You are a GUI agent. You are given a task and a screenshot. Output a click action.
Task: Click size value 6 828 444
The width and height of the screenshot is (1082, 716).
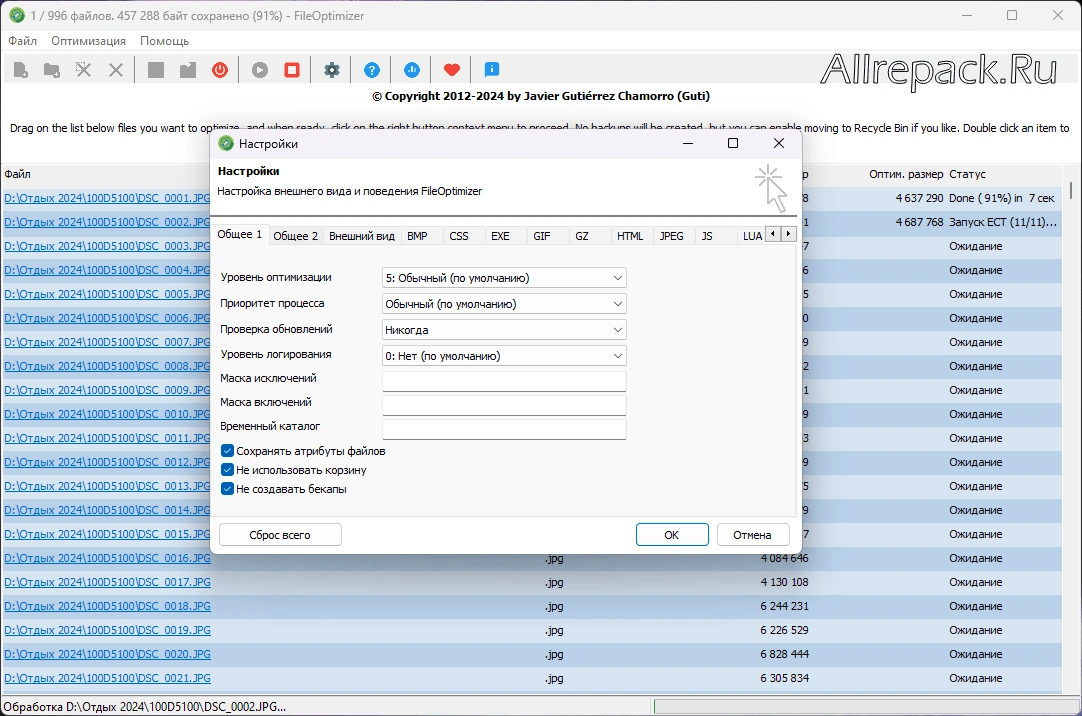(x=785, y=654)
